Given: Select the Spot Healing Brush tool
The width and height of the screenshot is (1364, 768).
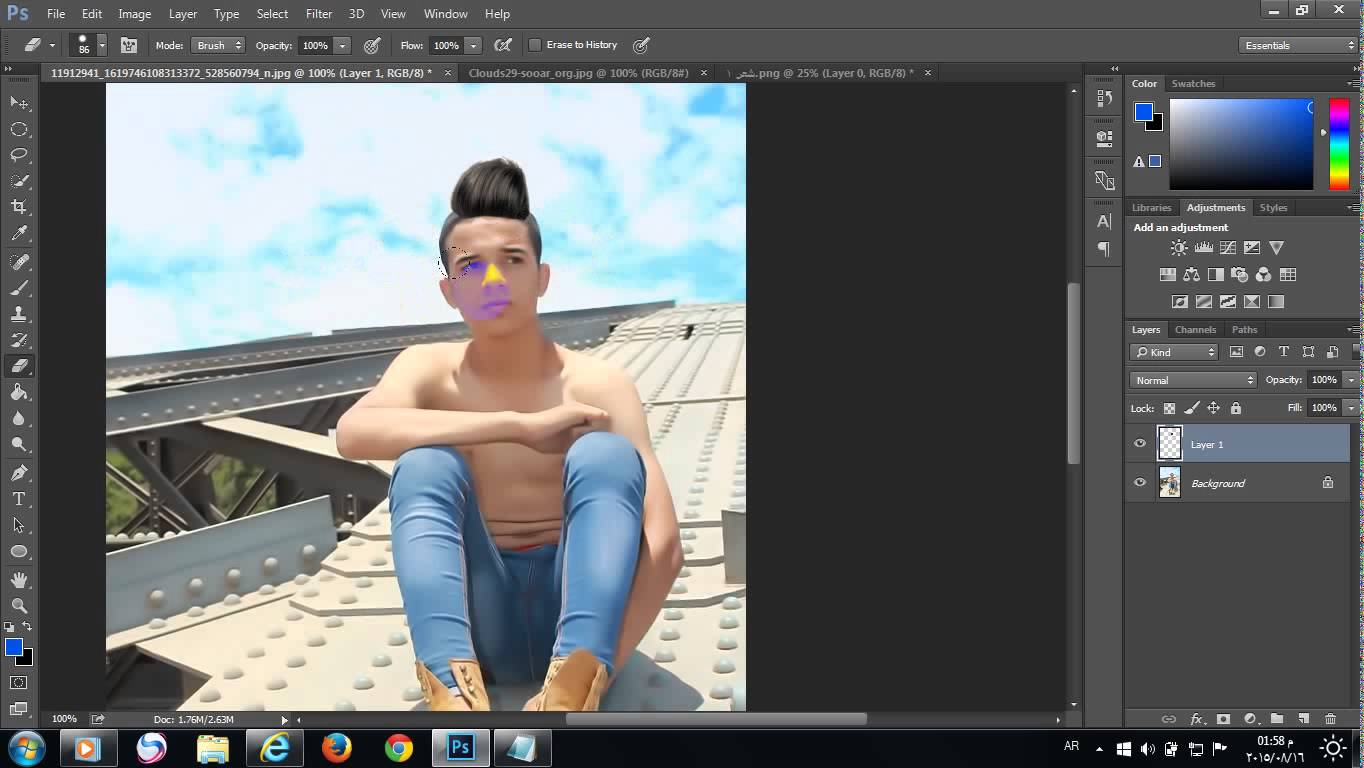Looking at the screenshot, I should (19, 261).
